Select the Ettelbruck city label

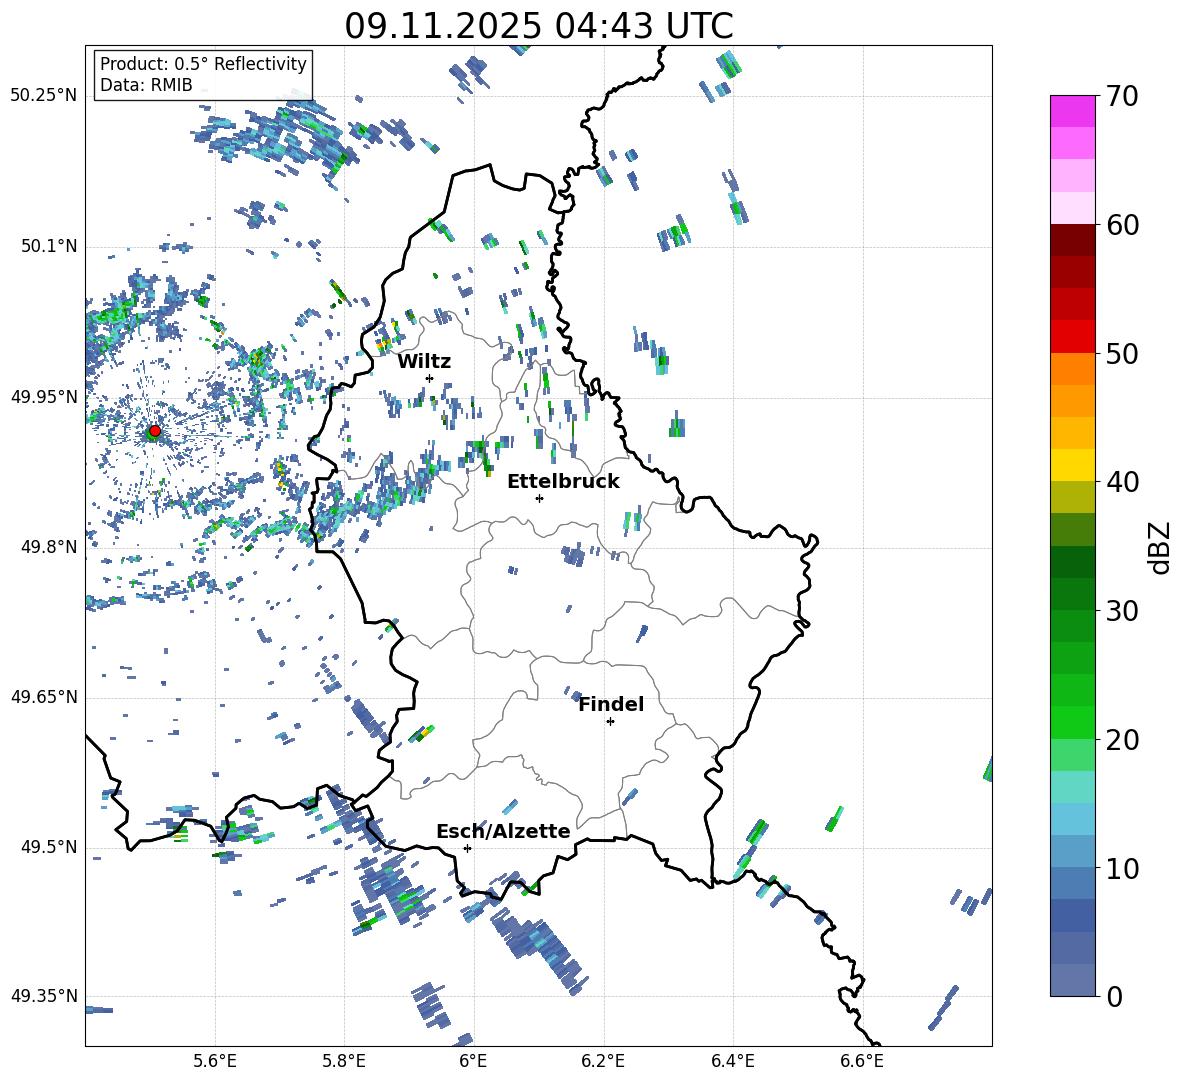coord(563,481)
